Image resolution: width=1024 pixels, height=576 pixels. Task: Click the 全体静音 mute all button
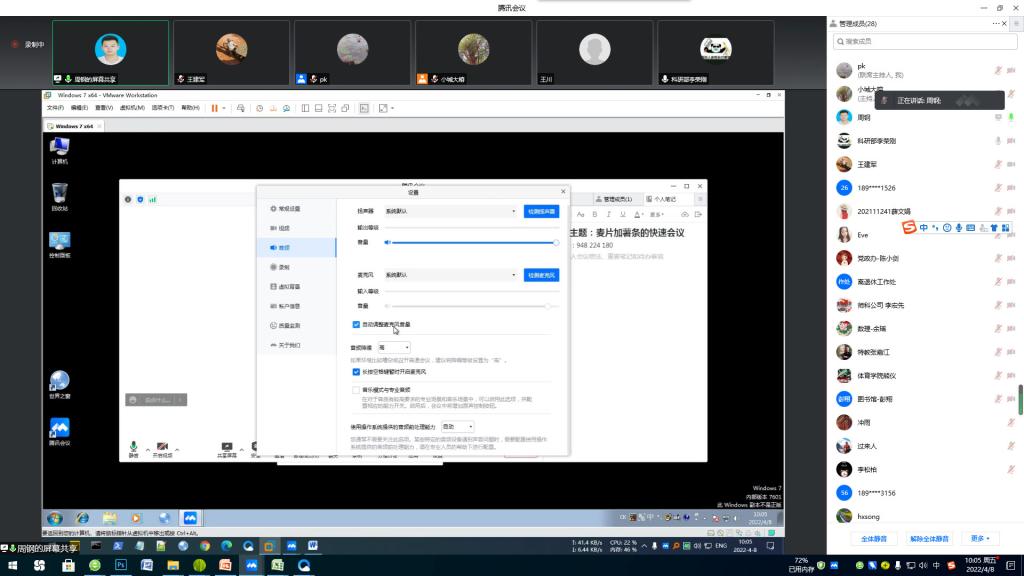click(x=875, y=538)
